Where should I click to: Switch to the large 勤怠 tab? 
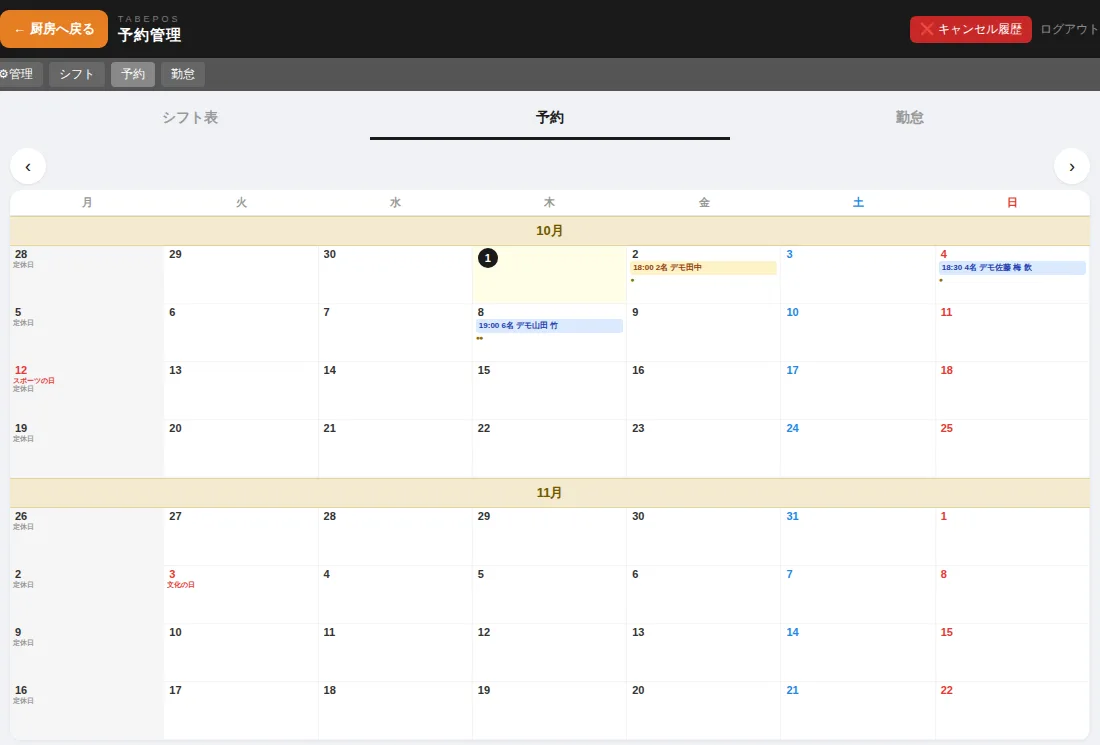[x=909, y=117]
